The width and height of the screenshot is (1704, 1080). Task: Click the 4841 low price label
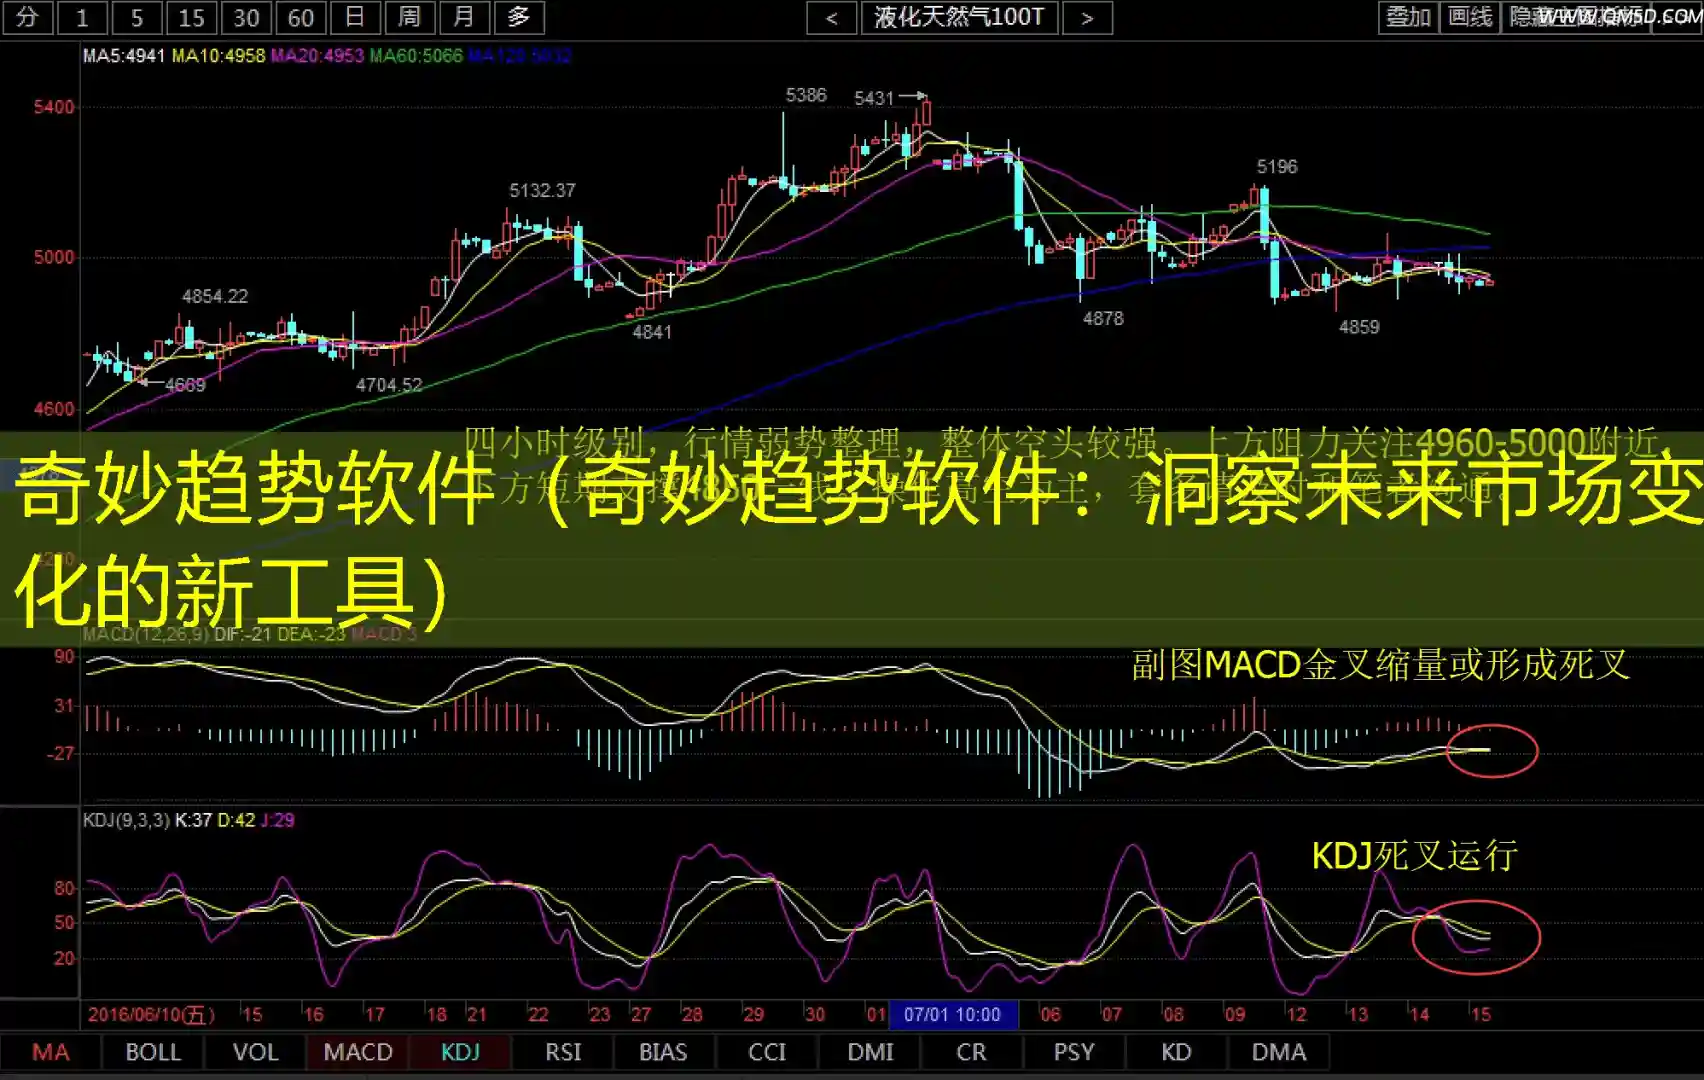[652, 332]
